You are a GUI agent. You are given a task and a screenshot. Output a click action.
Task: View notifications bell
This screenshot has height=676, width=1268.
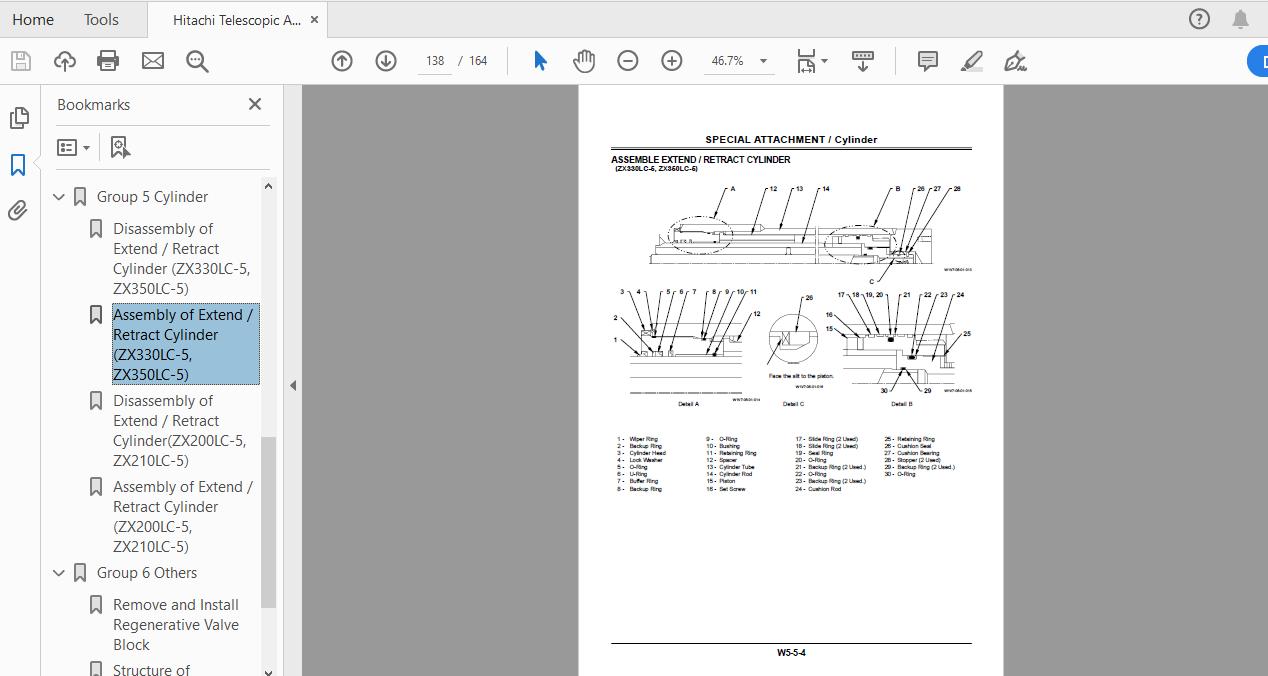click(1240, 19)
